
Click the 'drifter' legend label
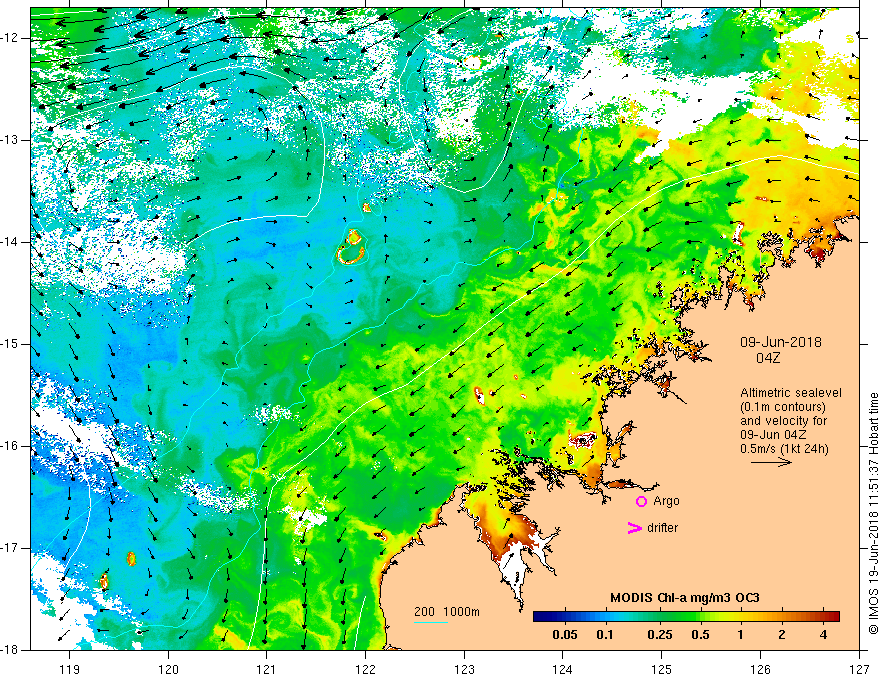click(x=662, y=528)
